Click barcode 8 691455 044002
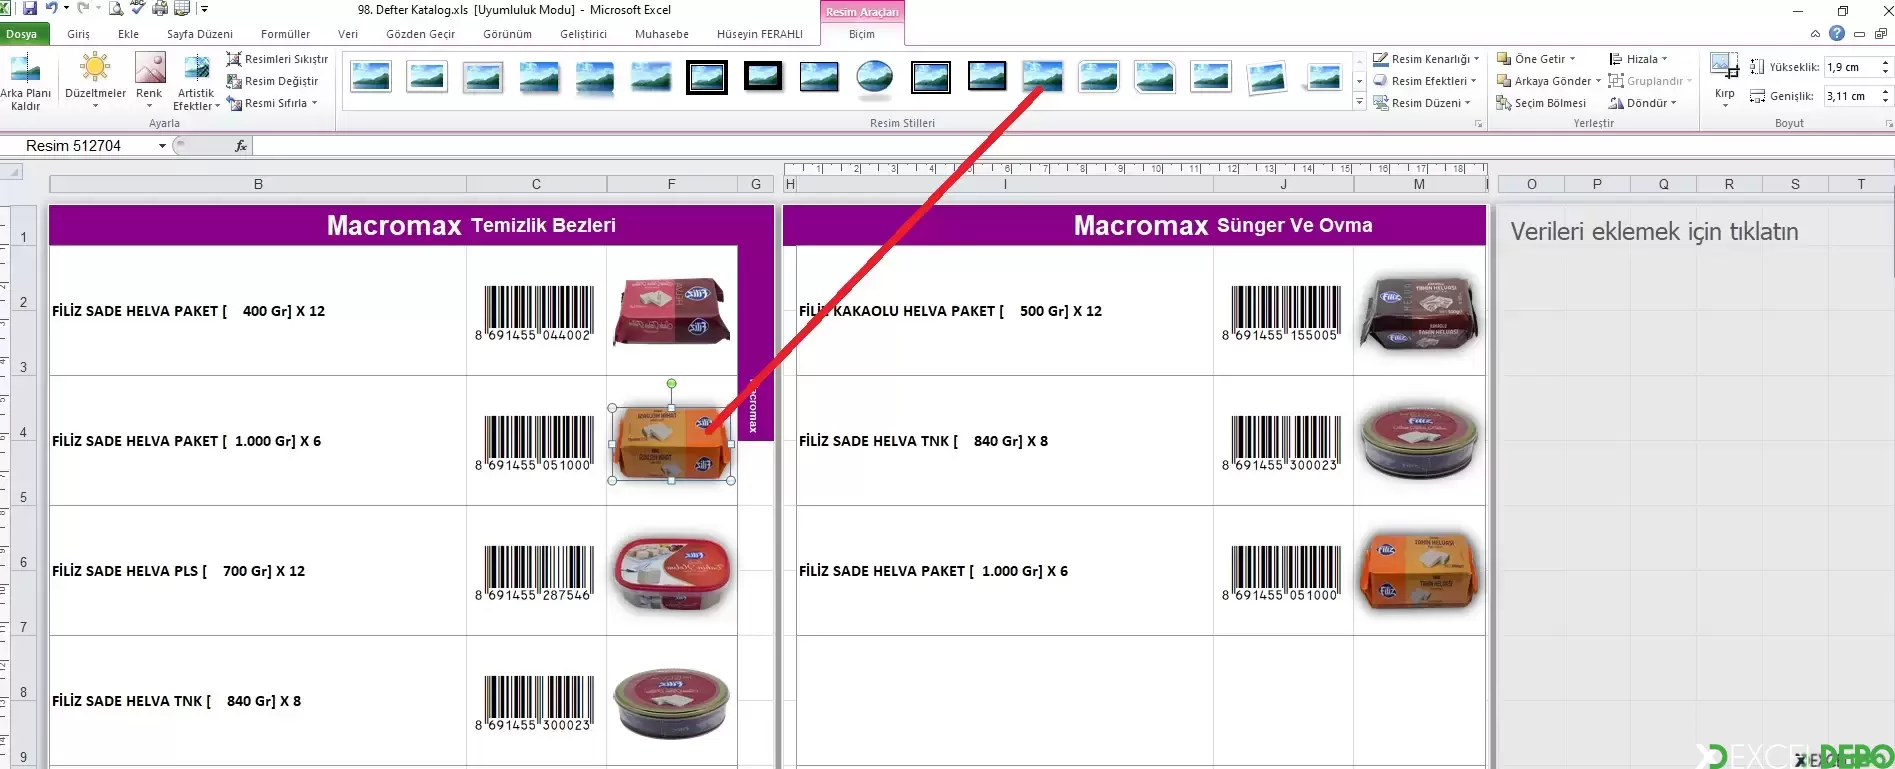The height and width of the screenshot is (769, 1895). [x=536, y=313]
